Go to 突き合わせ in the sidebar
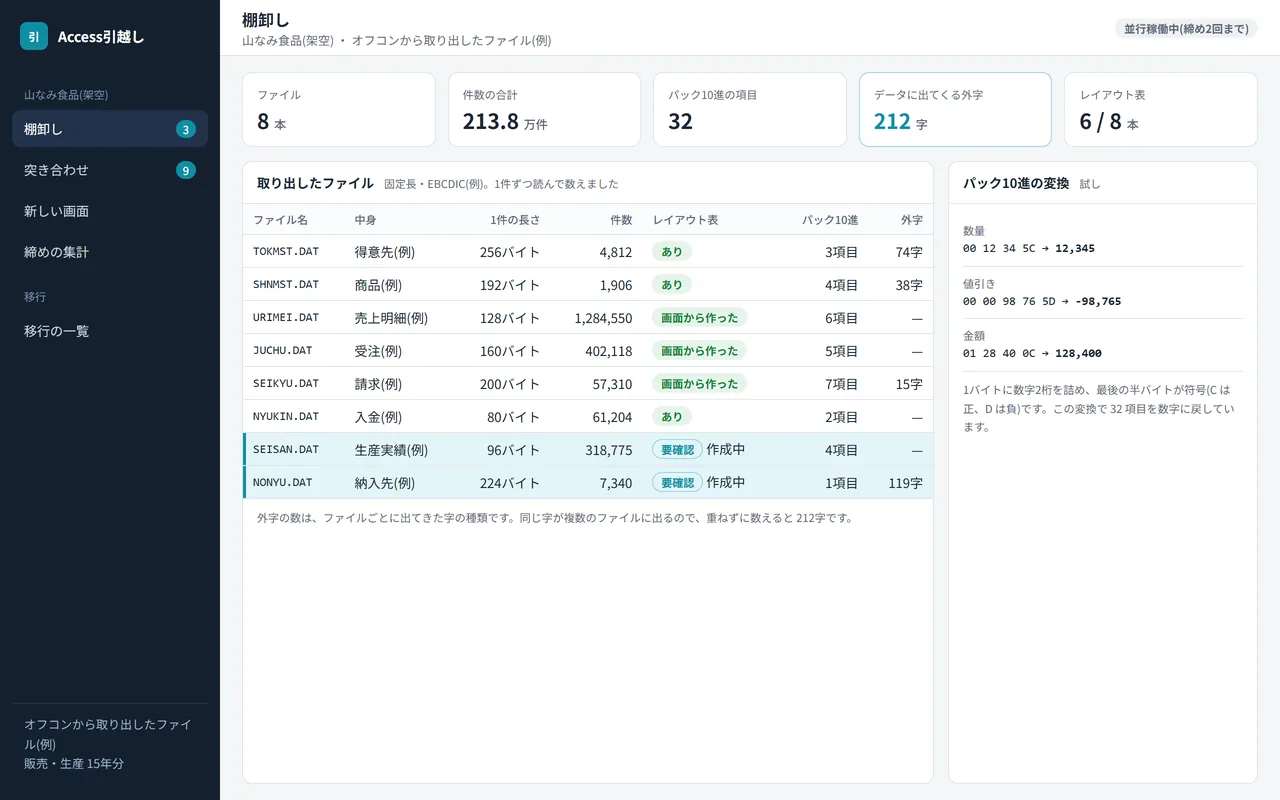1280x800 pixels. (x=110, y=170)
